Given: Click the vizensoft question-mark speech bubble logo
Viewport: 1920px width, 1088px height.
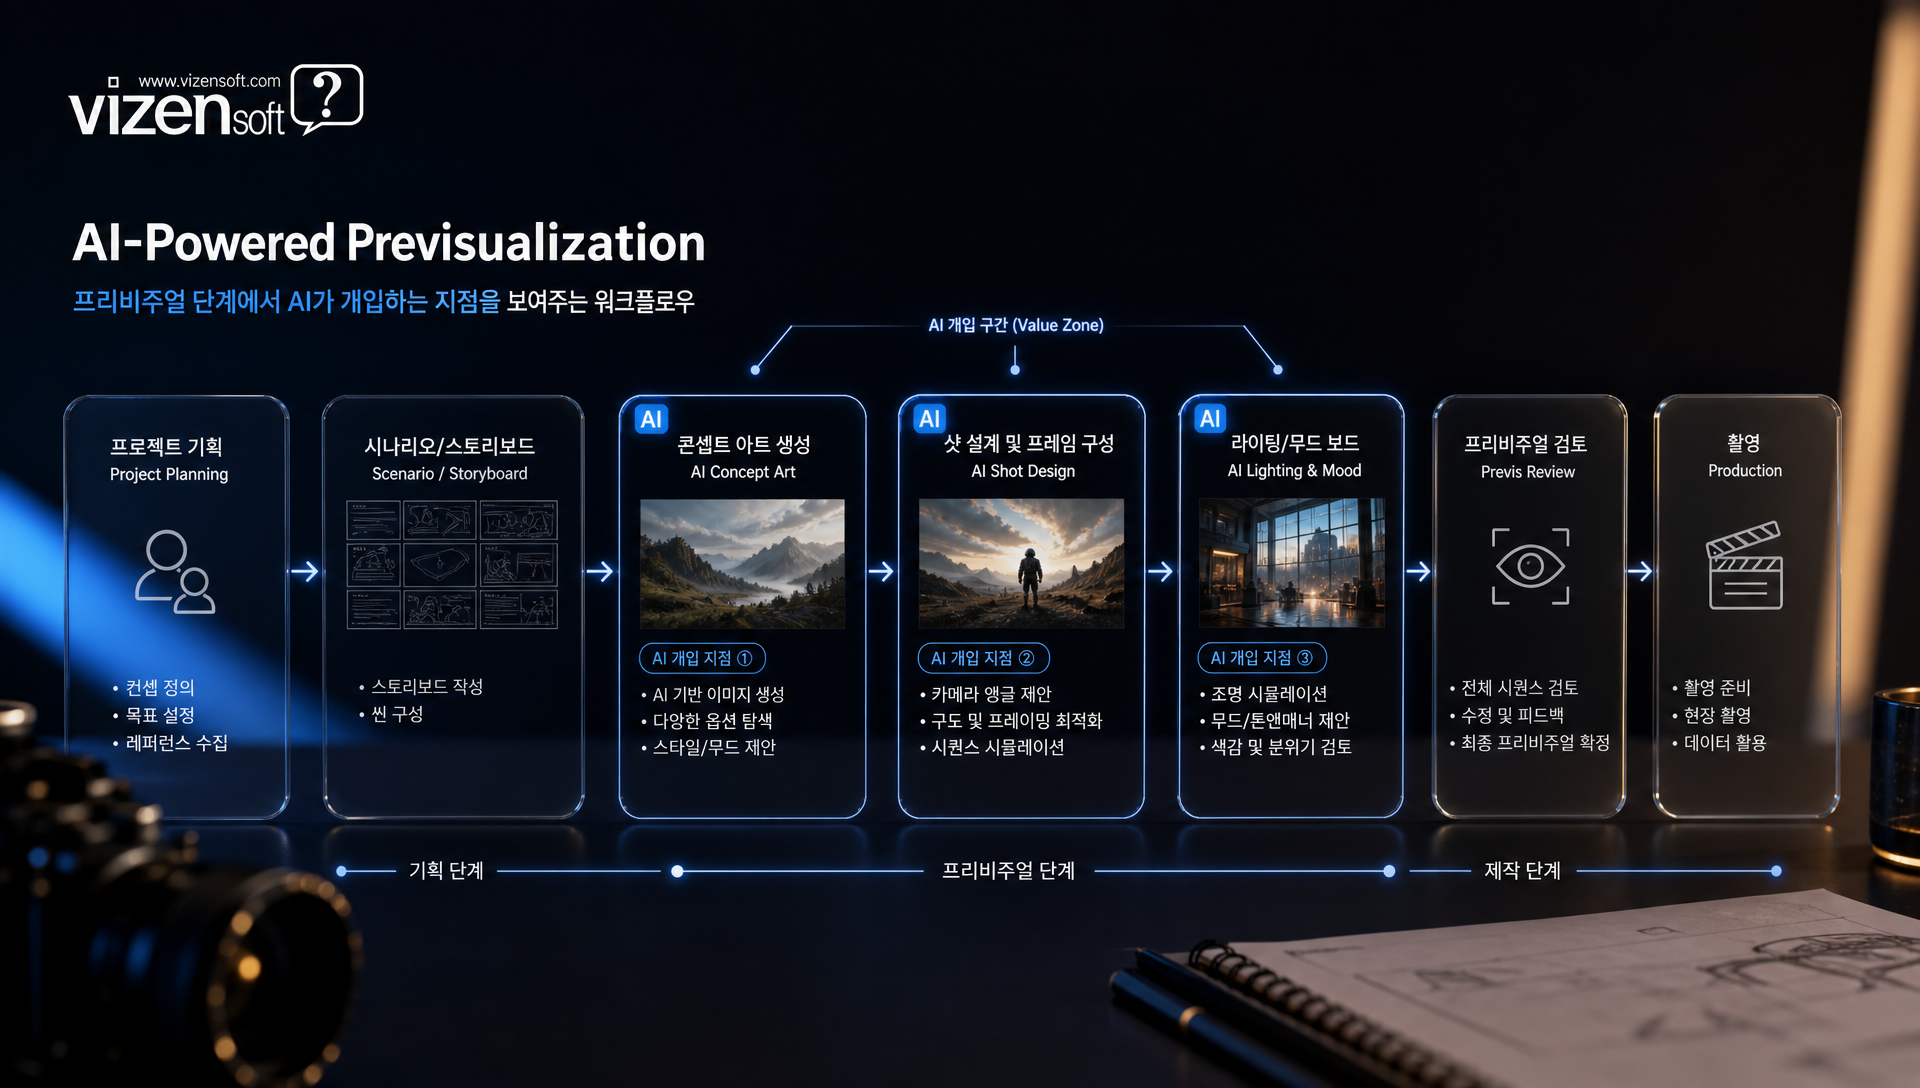Looking at the screenshot, I should click(x=327, y=99).
